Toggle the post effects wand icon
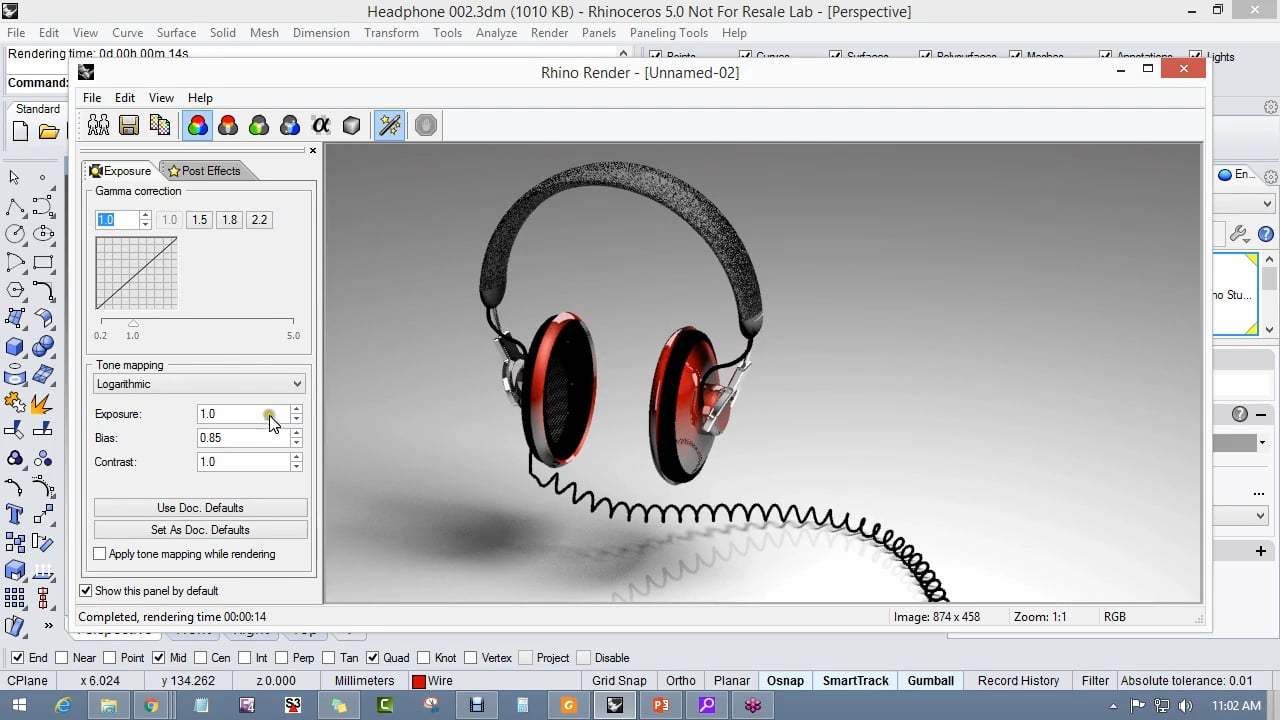The height and width of the screenshot is (720, 1280). (x=389, y=125)
